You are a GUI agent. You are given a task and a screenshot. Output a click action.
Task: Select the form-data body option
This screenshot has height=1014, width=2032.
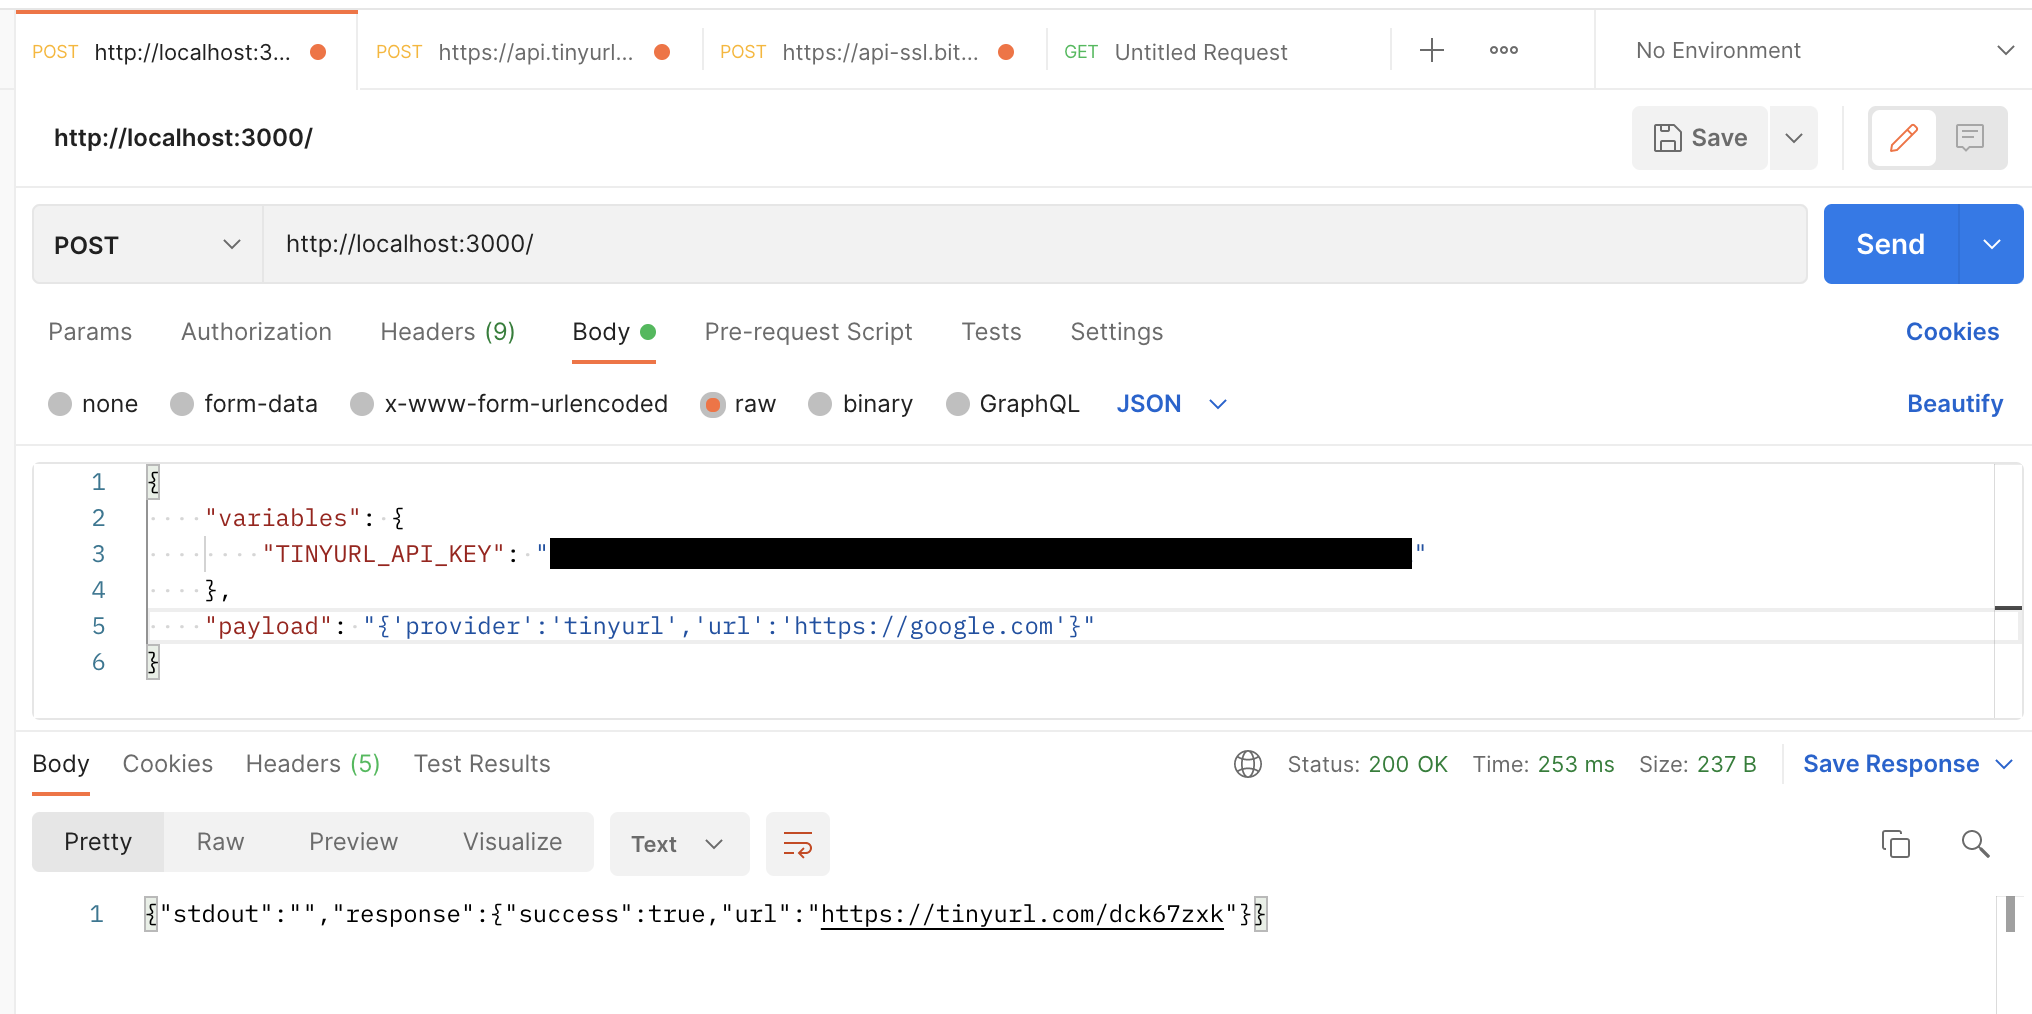182,404
